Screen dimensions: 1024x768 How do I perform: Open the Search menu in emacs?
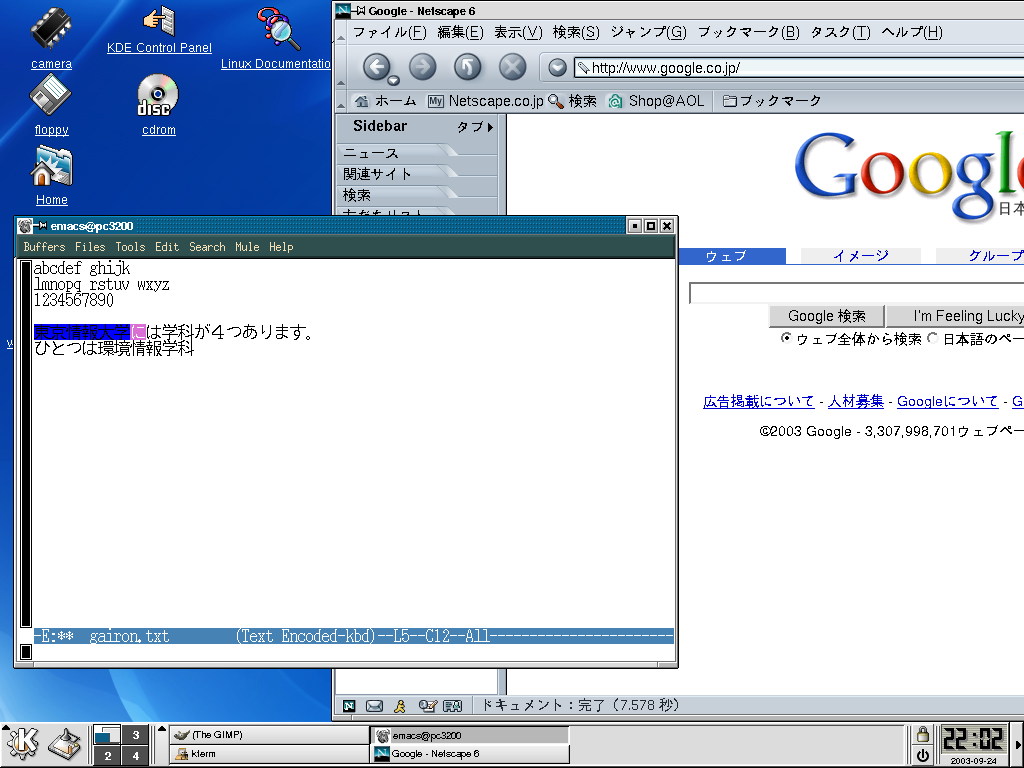click(x=208, y=247)
